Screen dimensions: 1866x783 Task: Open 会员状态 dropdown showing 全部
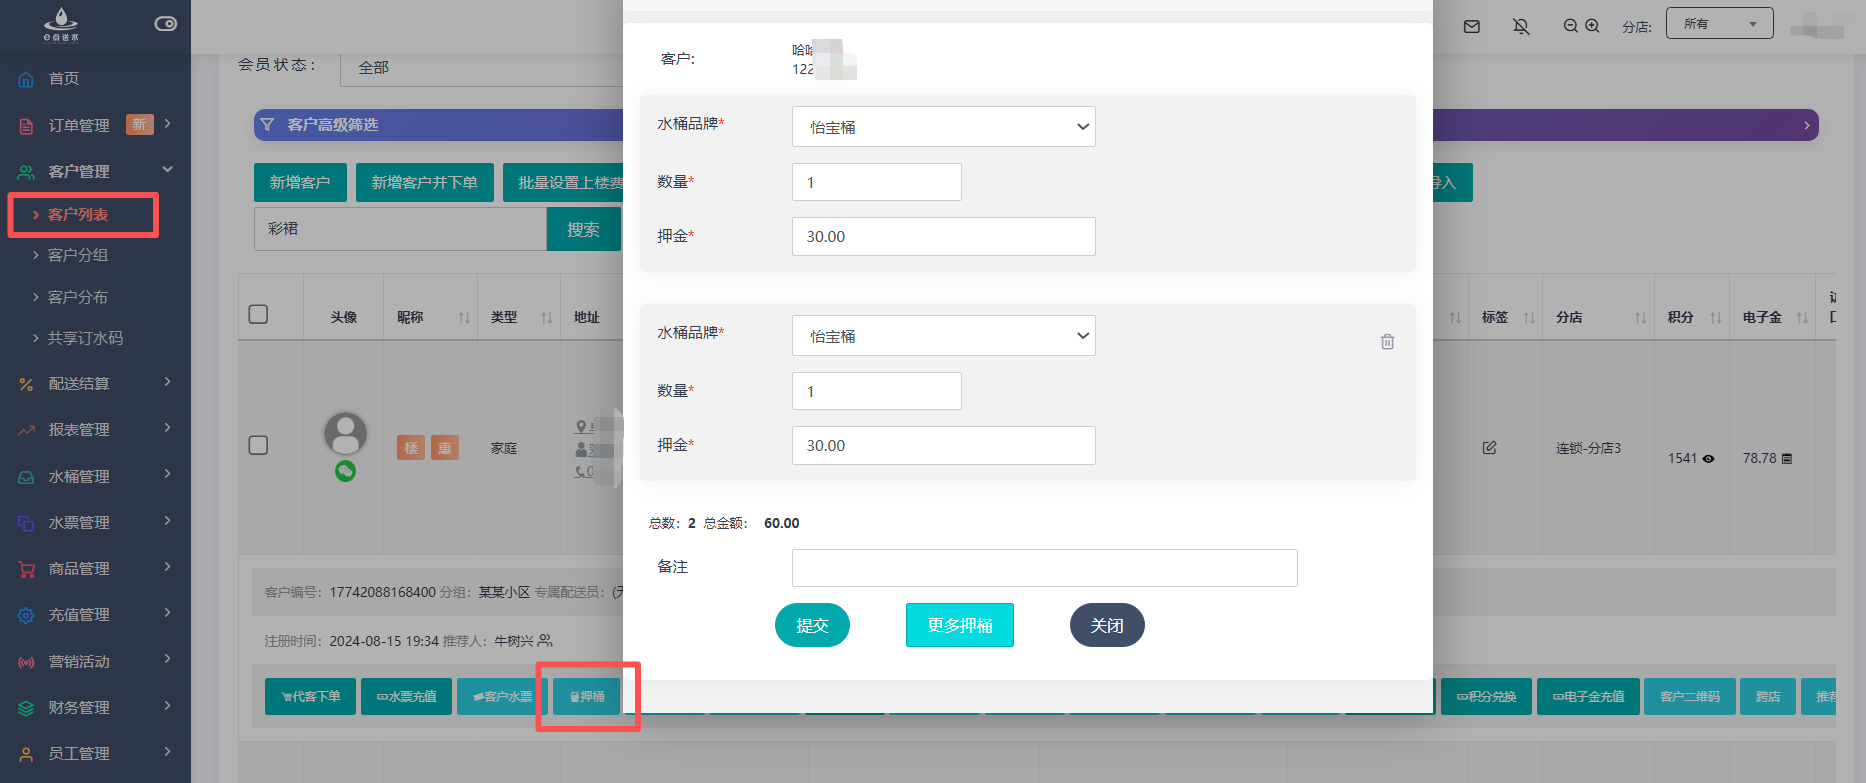[480, 68]
